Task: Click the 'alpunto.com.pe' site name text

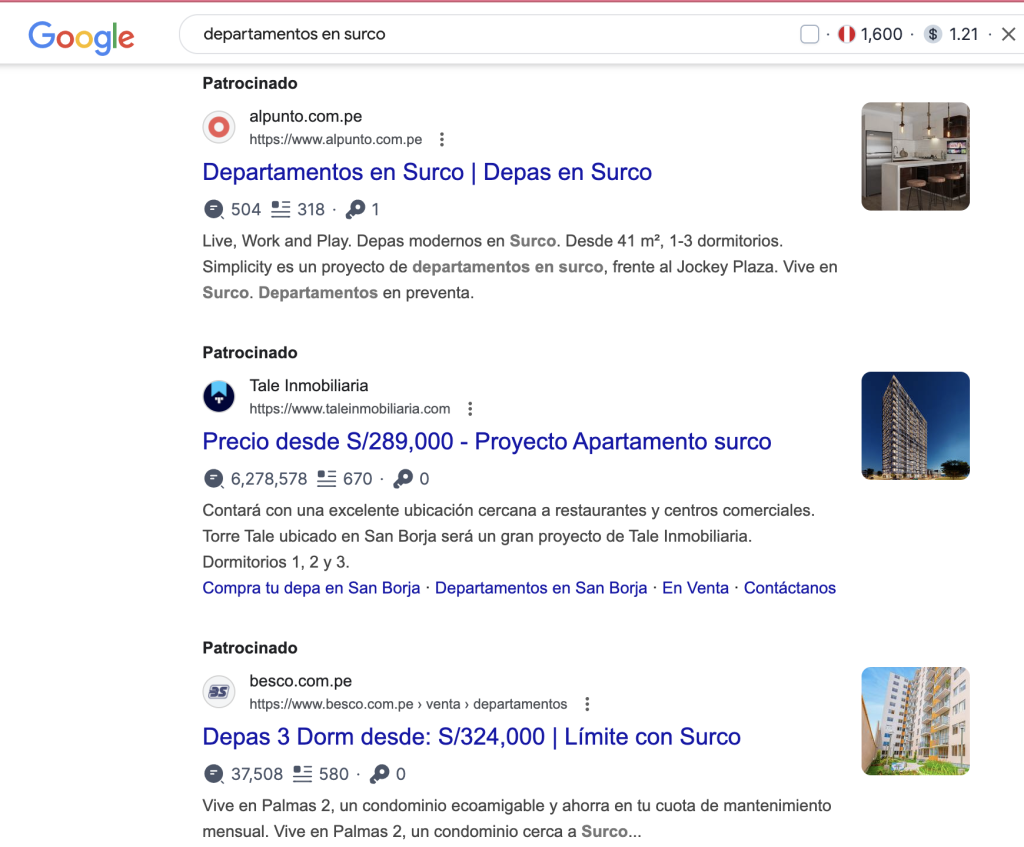Action: pyautogui.click(x=306, y=116)
